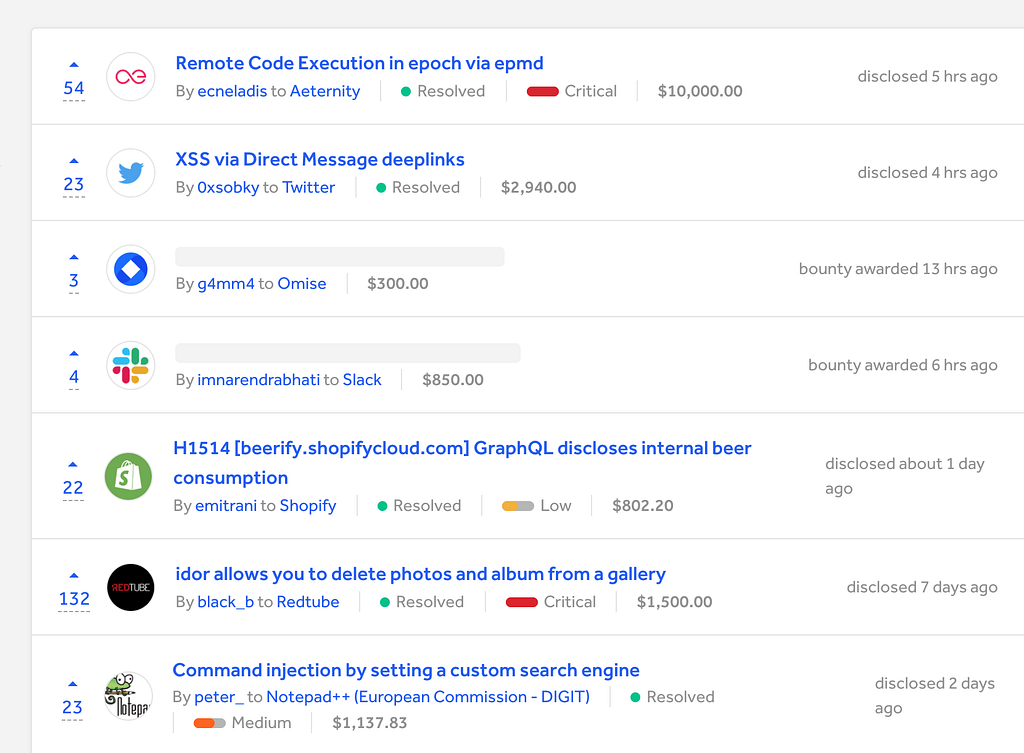The image size is (1024, 753).
Task: Upvote the Remote Code Execution report
Action: point(74,64)
